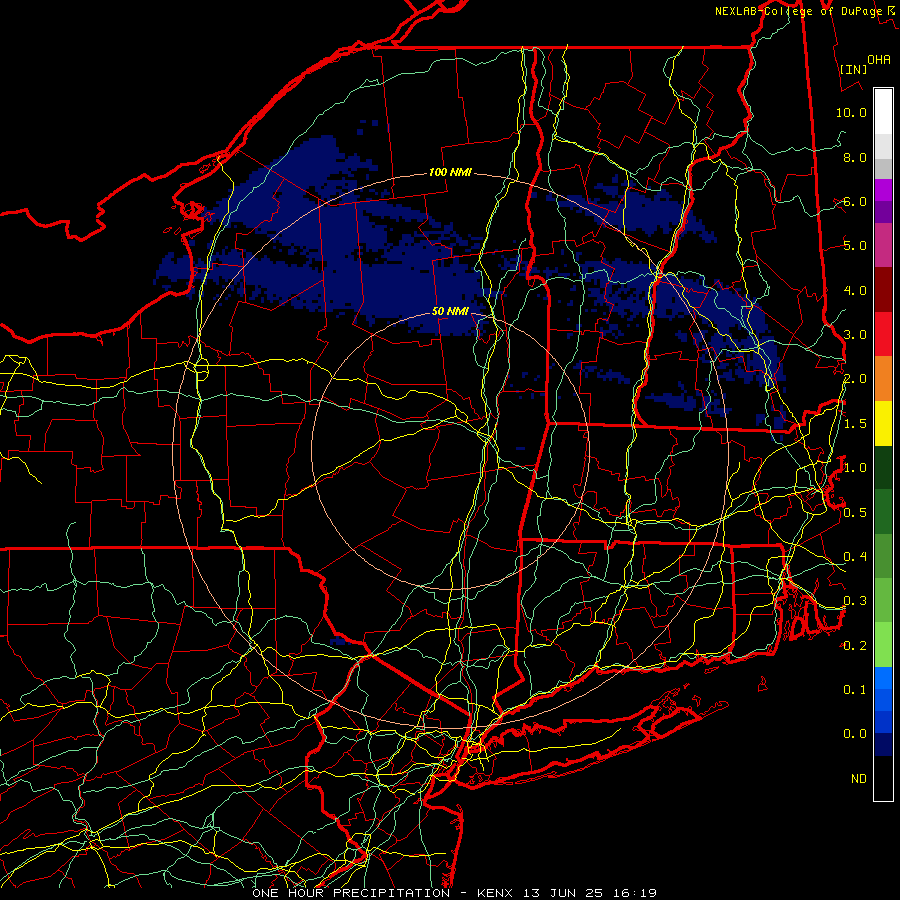This screenshot has height=900, width=900.
Task: Click the '100 NMI' range ring label
Action: pyautogui.click(x=451, y=172)
